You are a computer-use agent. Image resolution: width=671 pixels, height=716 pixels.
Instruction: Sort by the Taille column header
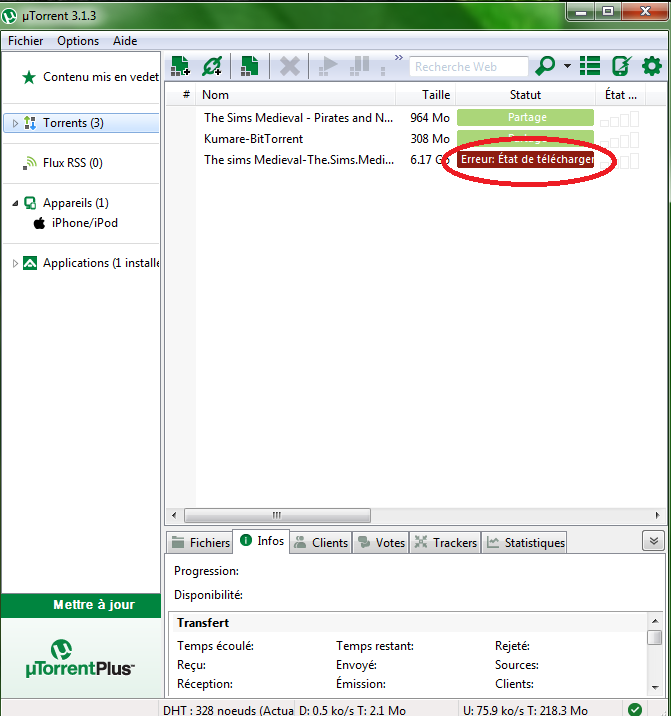[x=426, y=95]
